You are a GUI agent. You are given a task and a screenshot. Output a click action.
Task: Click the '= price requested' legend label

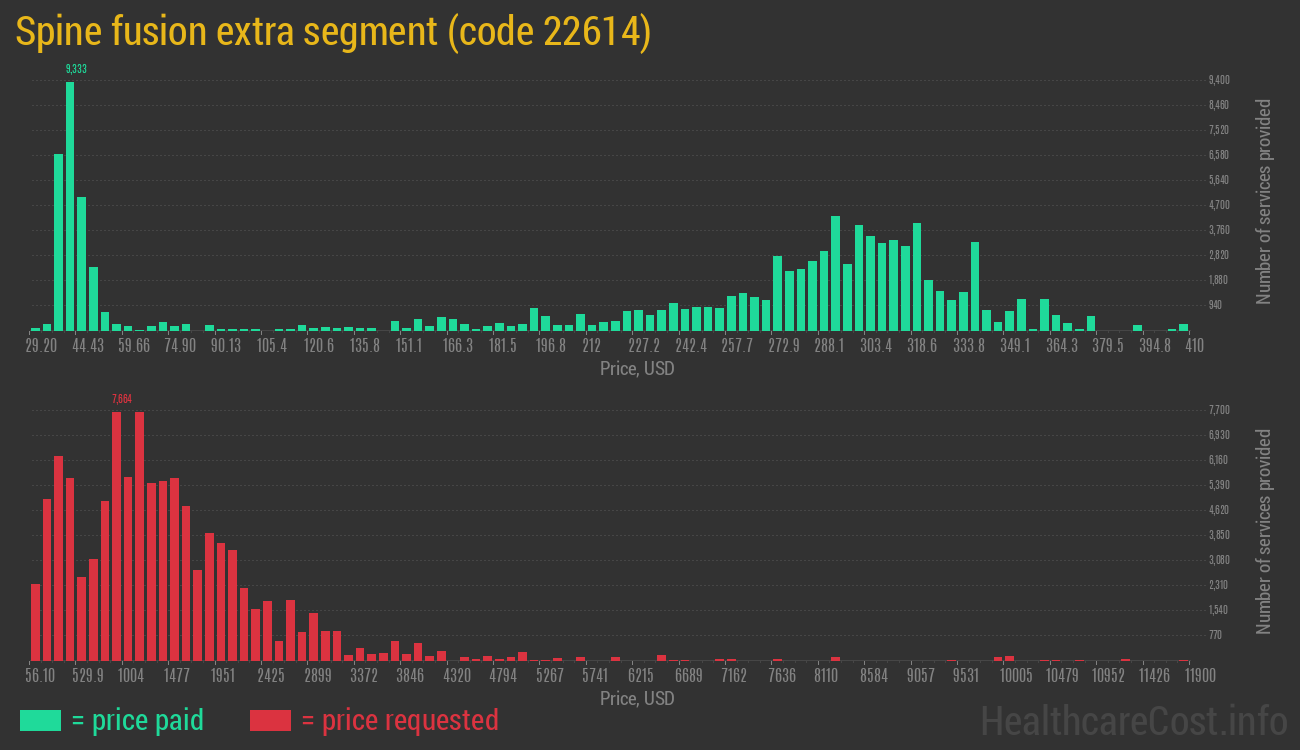(399, 720)
